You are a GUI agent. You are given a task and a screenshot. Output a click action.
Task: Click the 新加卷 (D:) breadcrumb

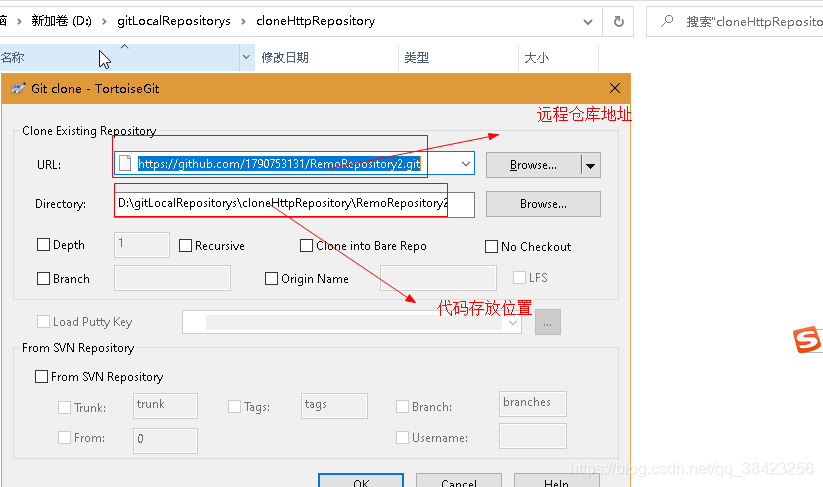(x=61, y=21)
